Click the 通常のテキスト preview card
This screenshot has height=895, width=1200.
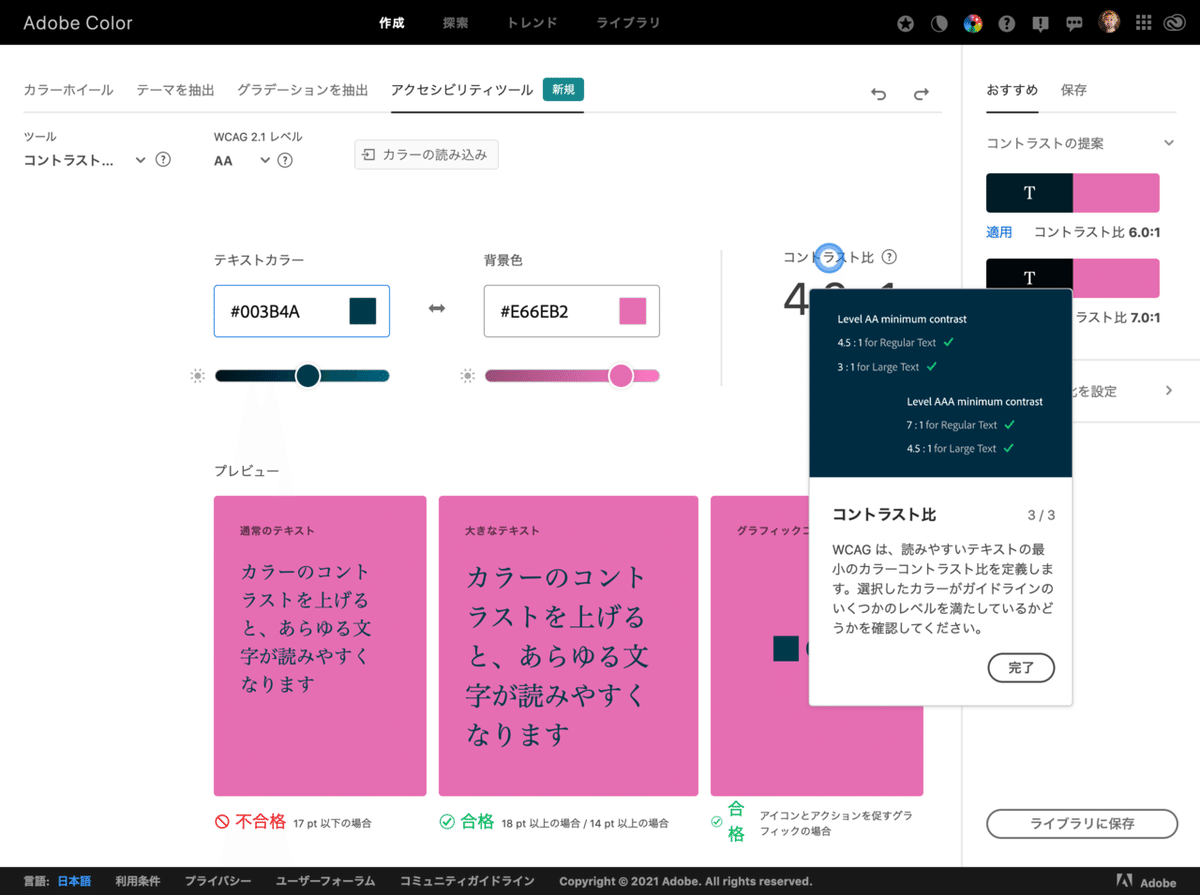(320, 646)
